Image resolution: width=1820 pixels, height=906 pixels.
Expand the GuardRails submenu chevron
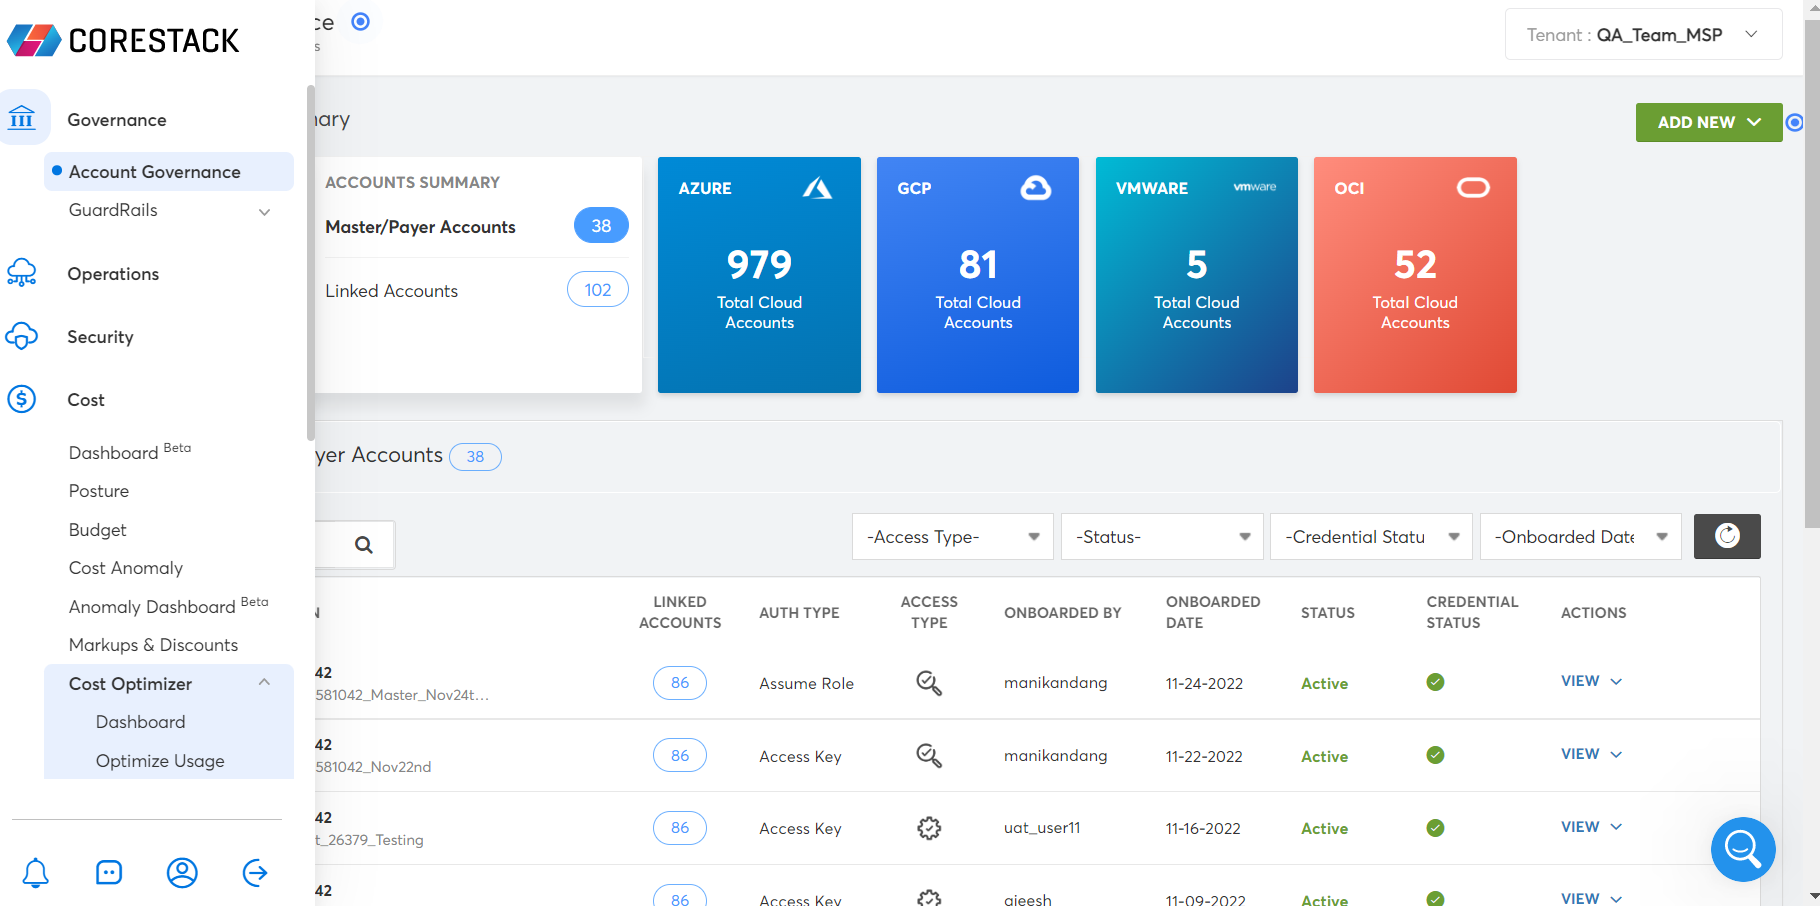(264, 211)
